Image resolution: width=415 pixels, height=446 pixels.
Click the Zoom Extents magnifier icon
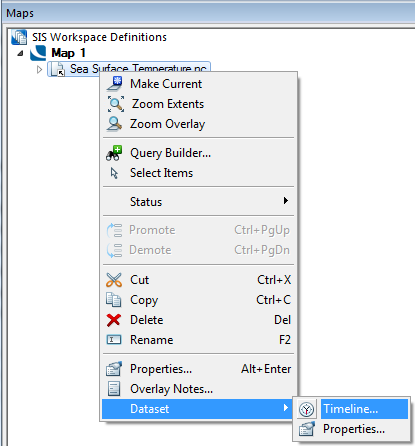[x=115, y=104]
